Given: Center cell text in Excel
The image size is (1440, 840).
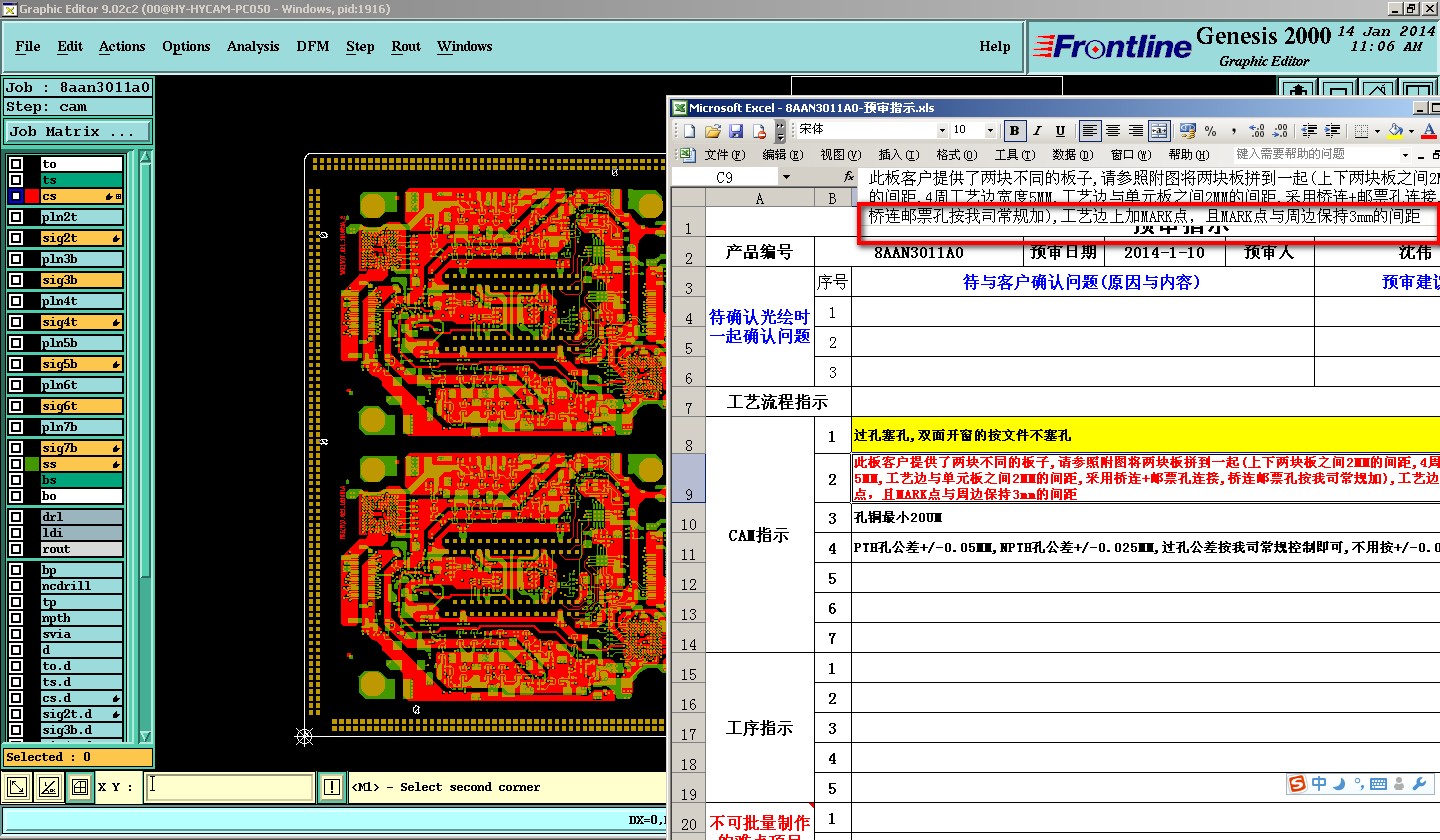Looking at the screenshot, I should [x=1112, y=131].
